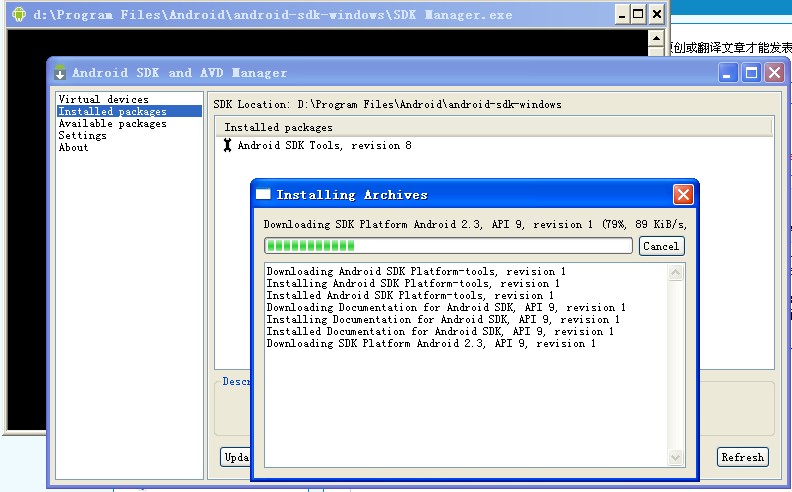The height and width of the screenshot is (492, 792).
Task: Click the Android SDK Tools wrench icon
Action: tap(227, 145)
